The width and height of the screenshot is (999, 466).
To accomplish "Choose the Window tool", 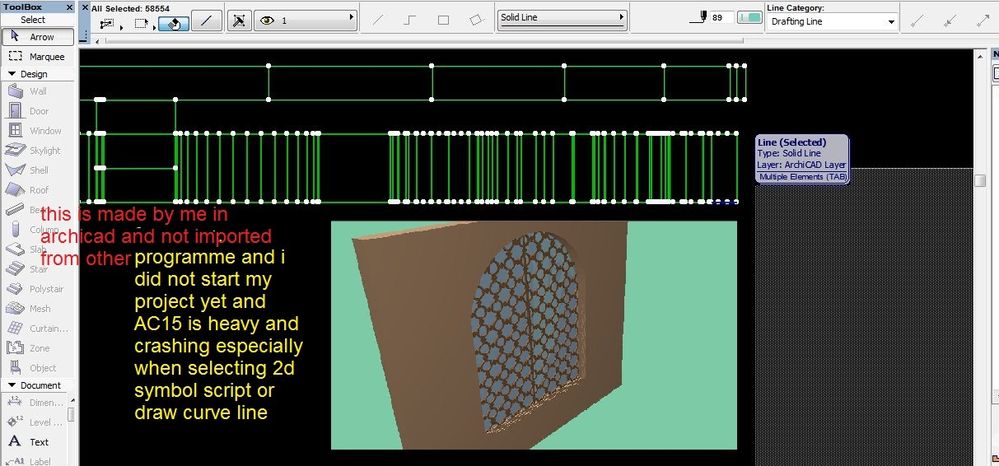I will tap(38, 131).
